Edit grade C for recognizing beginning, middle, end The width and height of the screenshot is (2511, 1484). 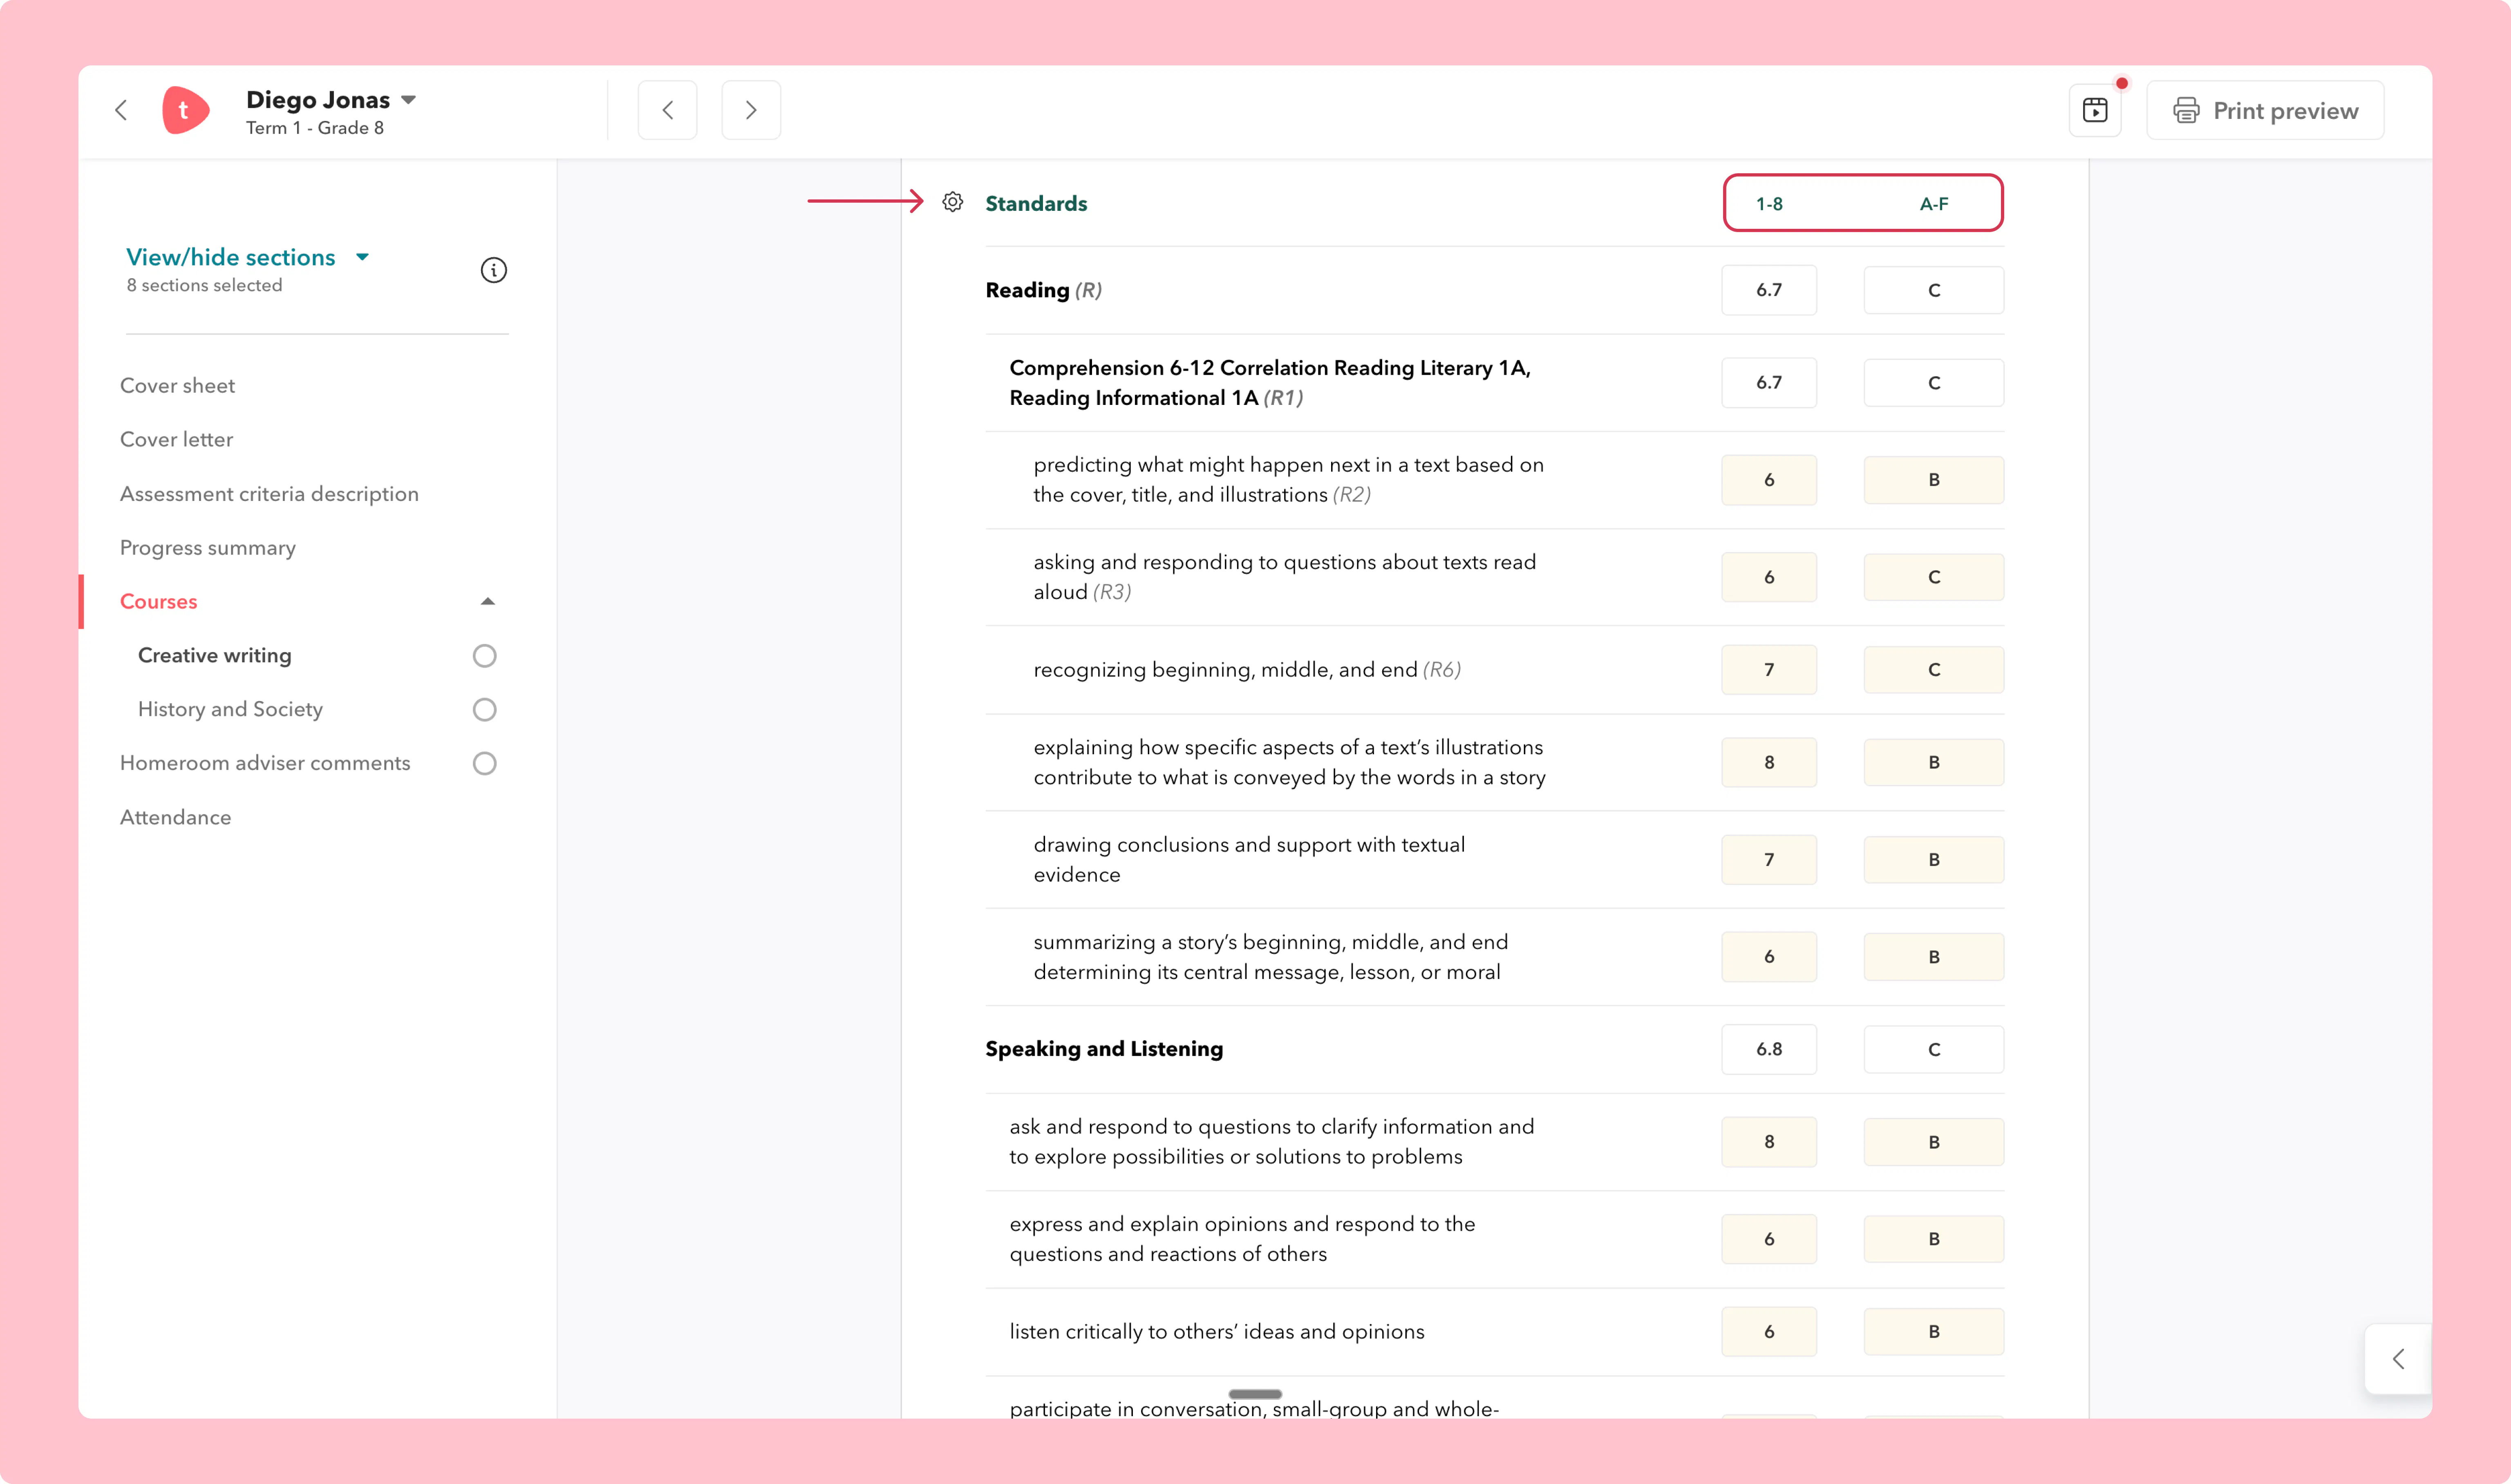[1933, 670]
